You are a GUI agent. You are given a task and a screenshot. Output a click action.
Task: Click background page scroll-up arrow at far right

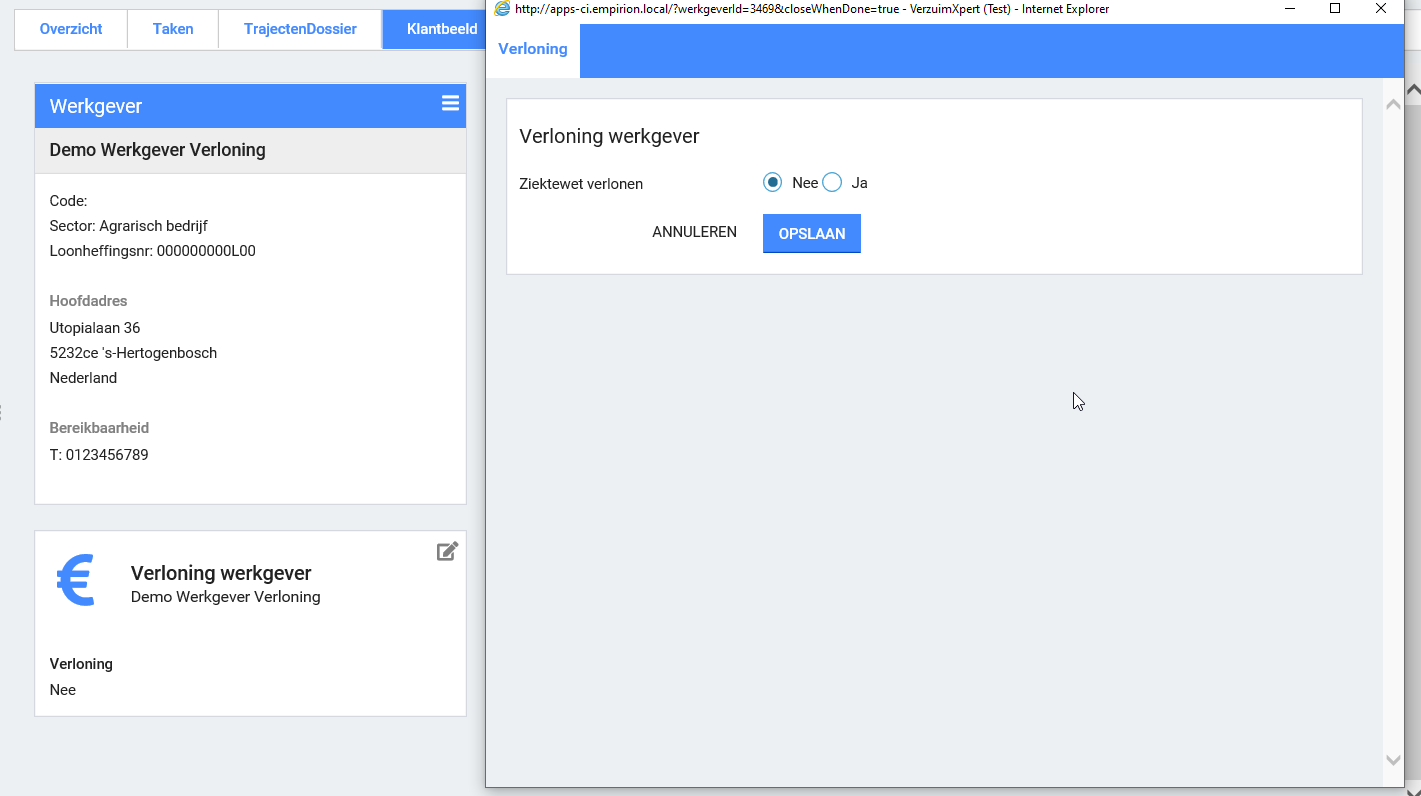pos(1413,89)
